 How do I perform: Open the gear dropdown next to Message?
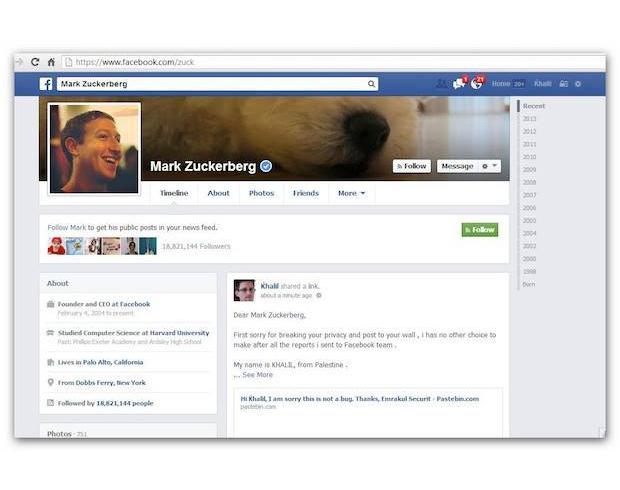point(490,166)
